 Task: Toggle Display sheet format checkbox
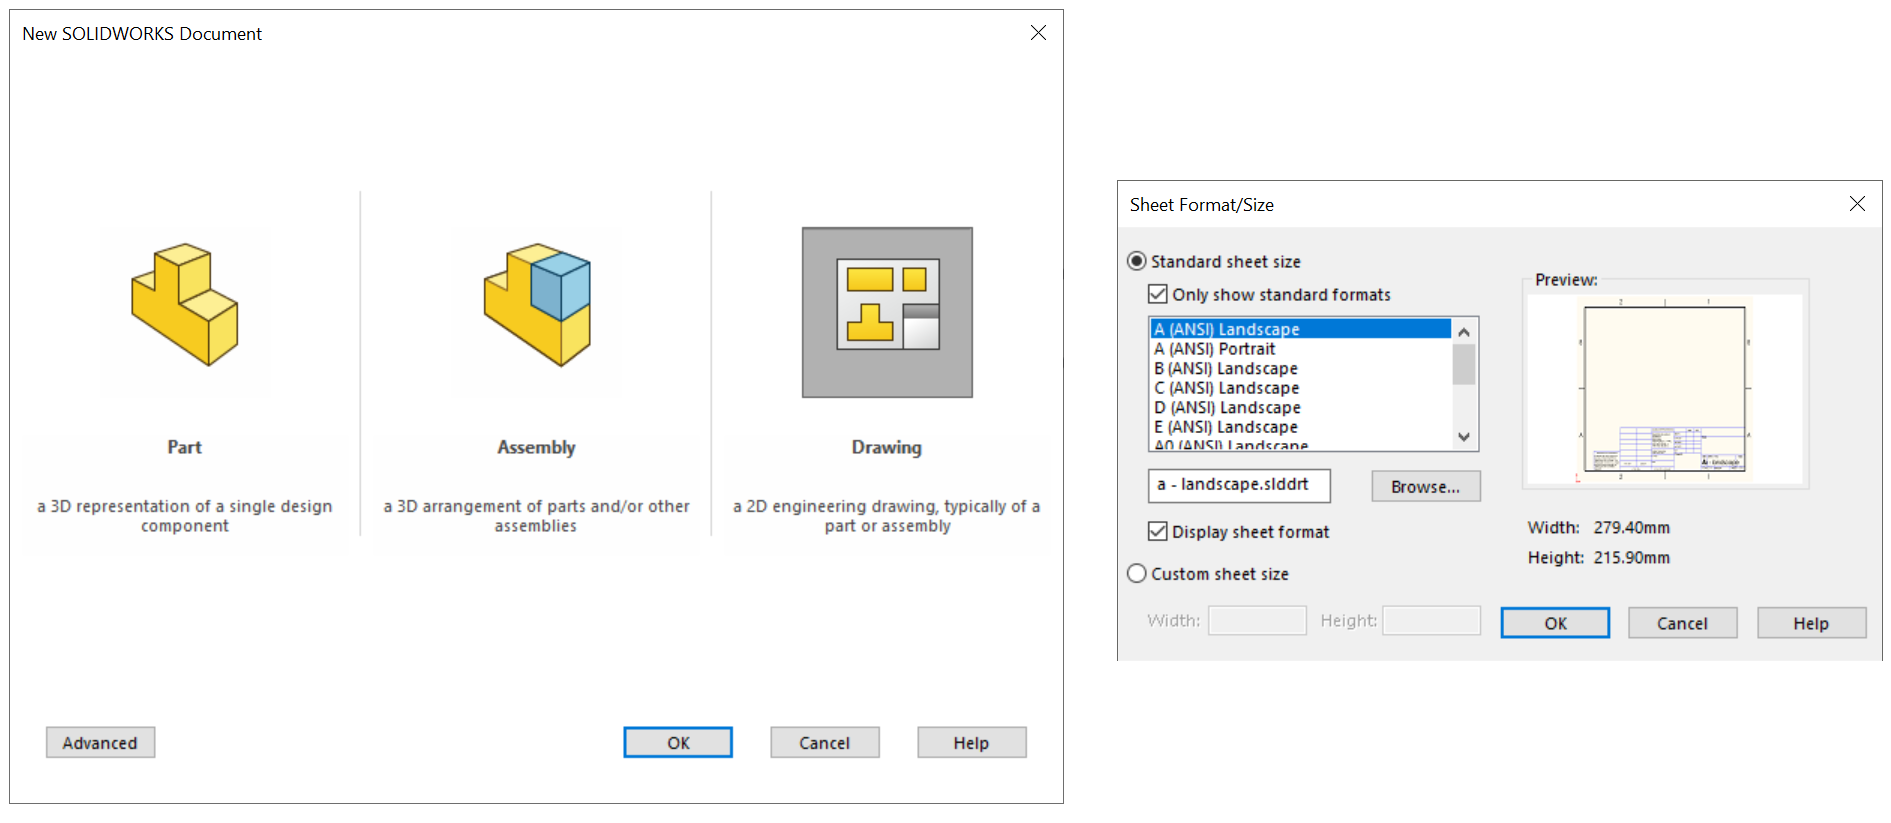click(x=1158, y=532)
